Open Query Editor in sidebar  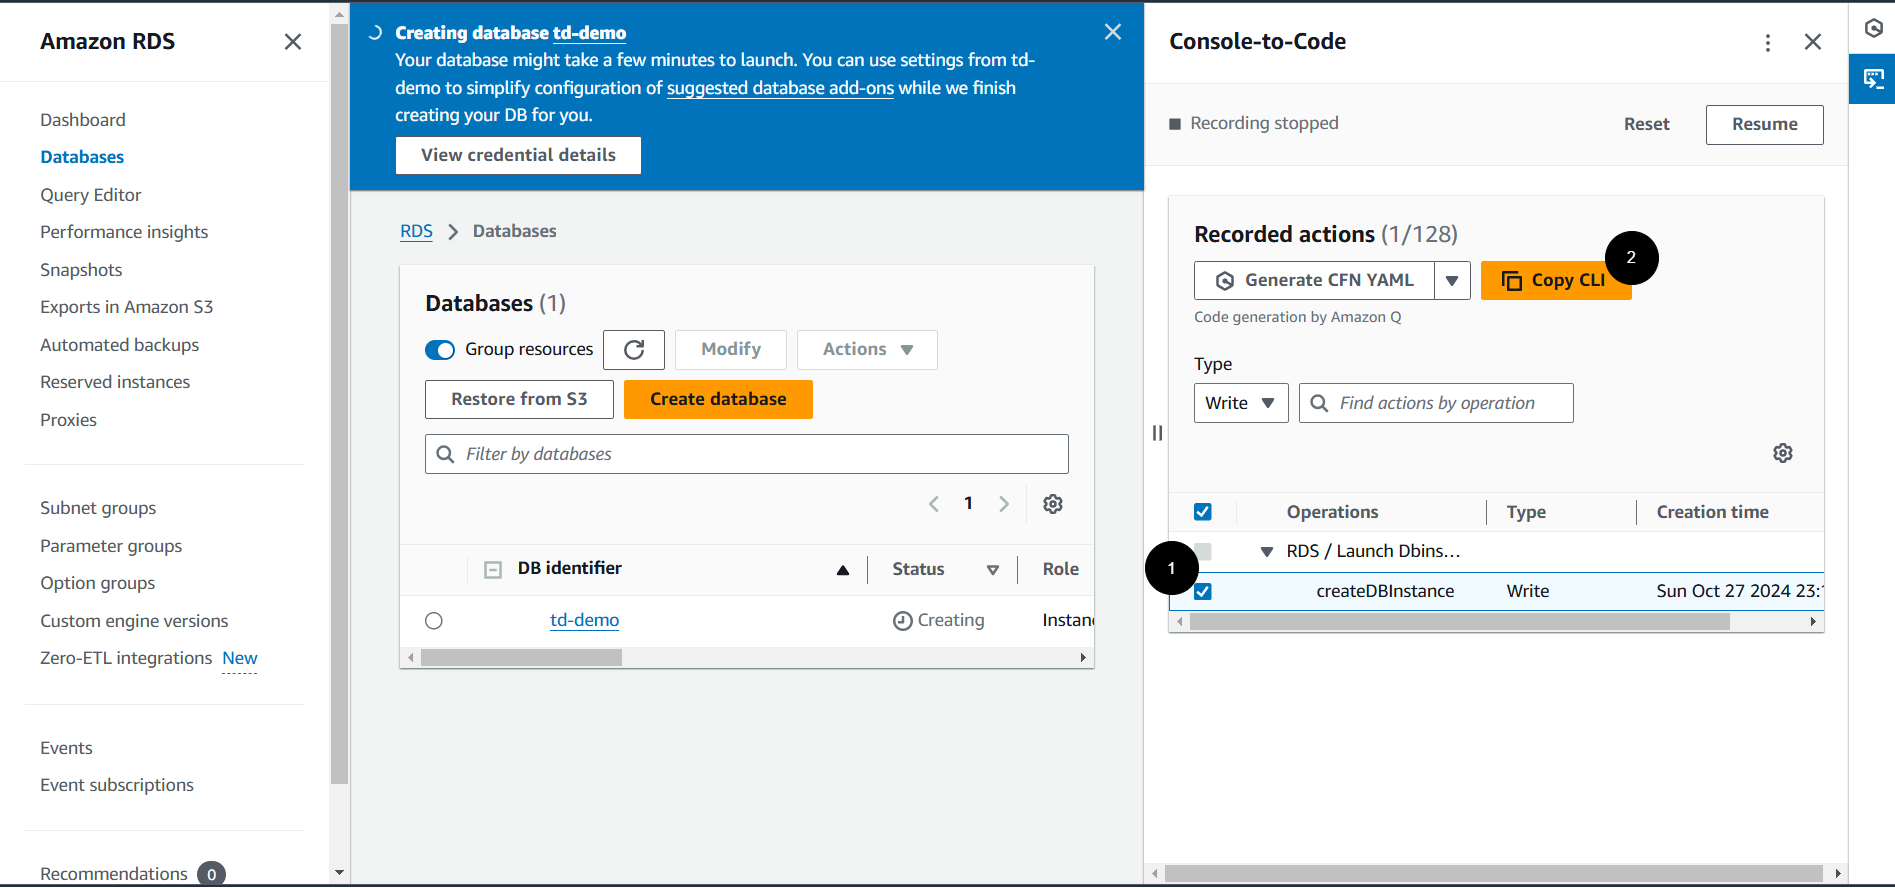click(x=91, y=195)
